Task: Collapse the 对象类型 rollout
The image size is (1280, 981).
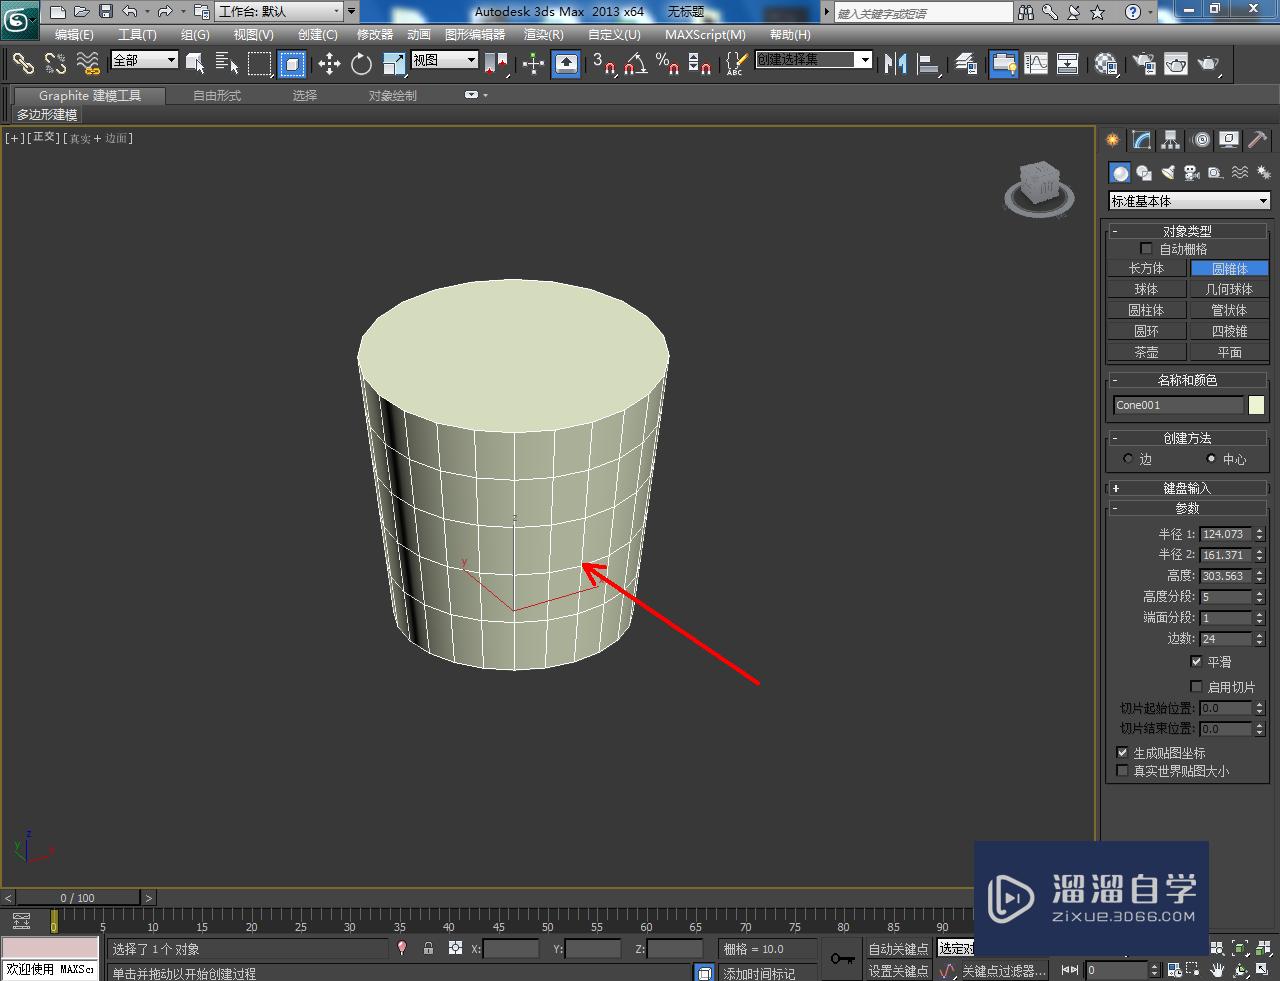Action: pyautogui.click(x=1187, y=230)
